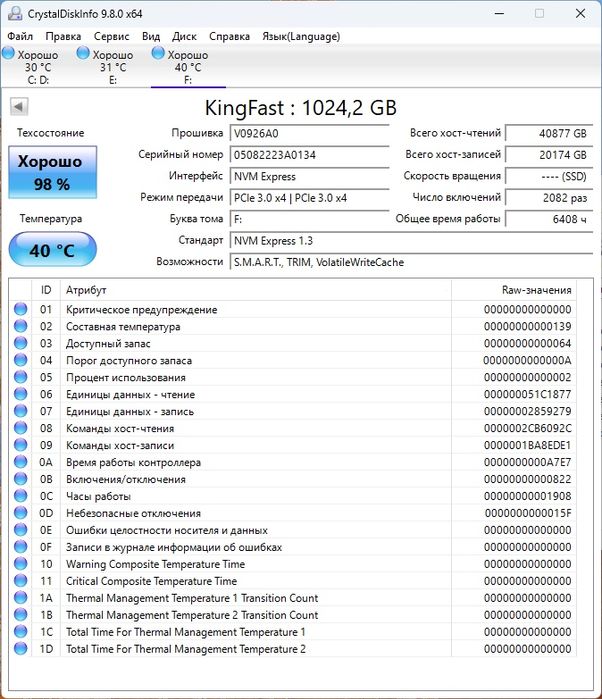
Task: Click status orb for row 0F error log entries
Action: [21, 547]
